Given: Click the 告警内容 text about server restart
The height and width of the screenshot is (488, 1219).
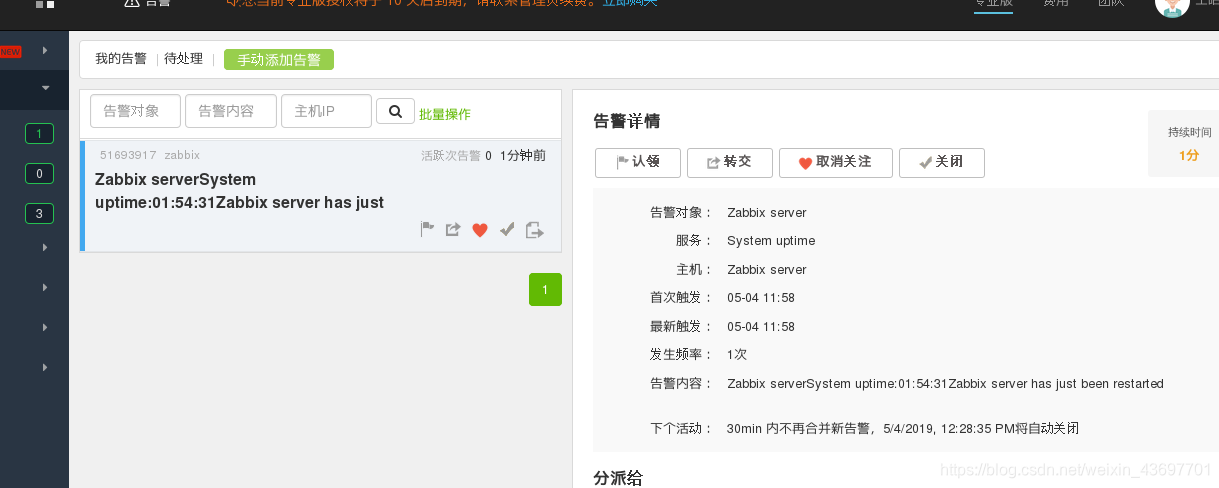Looking at the screenshot, I should pos(945,384).
